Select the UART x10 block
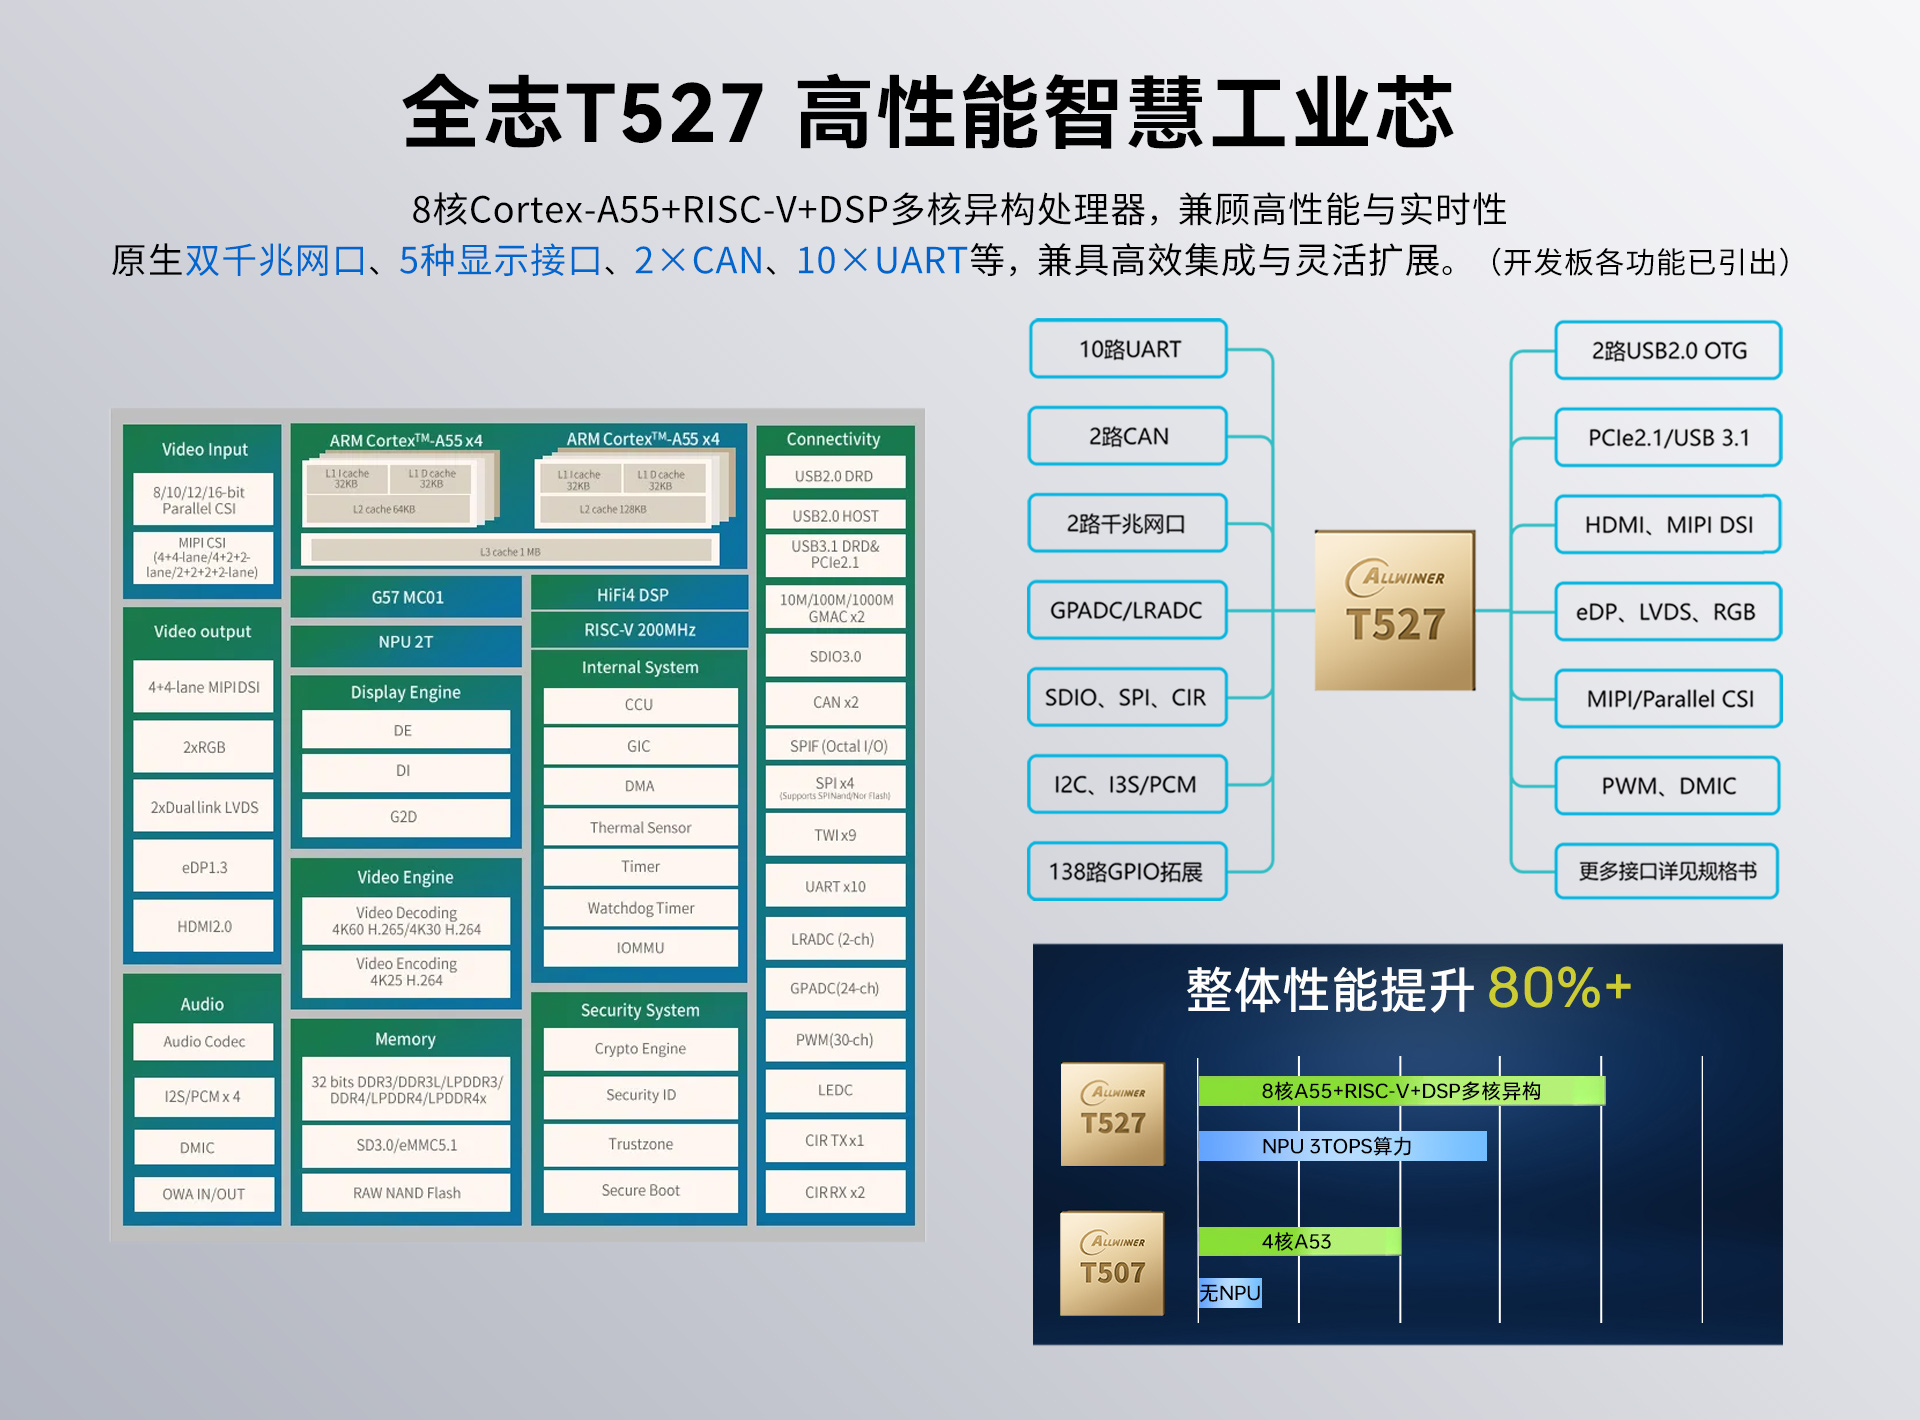The width and height of the screenshot is (1920, 1420). pyautogui.click(x=835, y=886)
